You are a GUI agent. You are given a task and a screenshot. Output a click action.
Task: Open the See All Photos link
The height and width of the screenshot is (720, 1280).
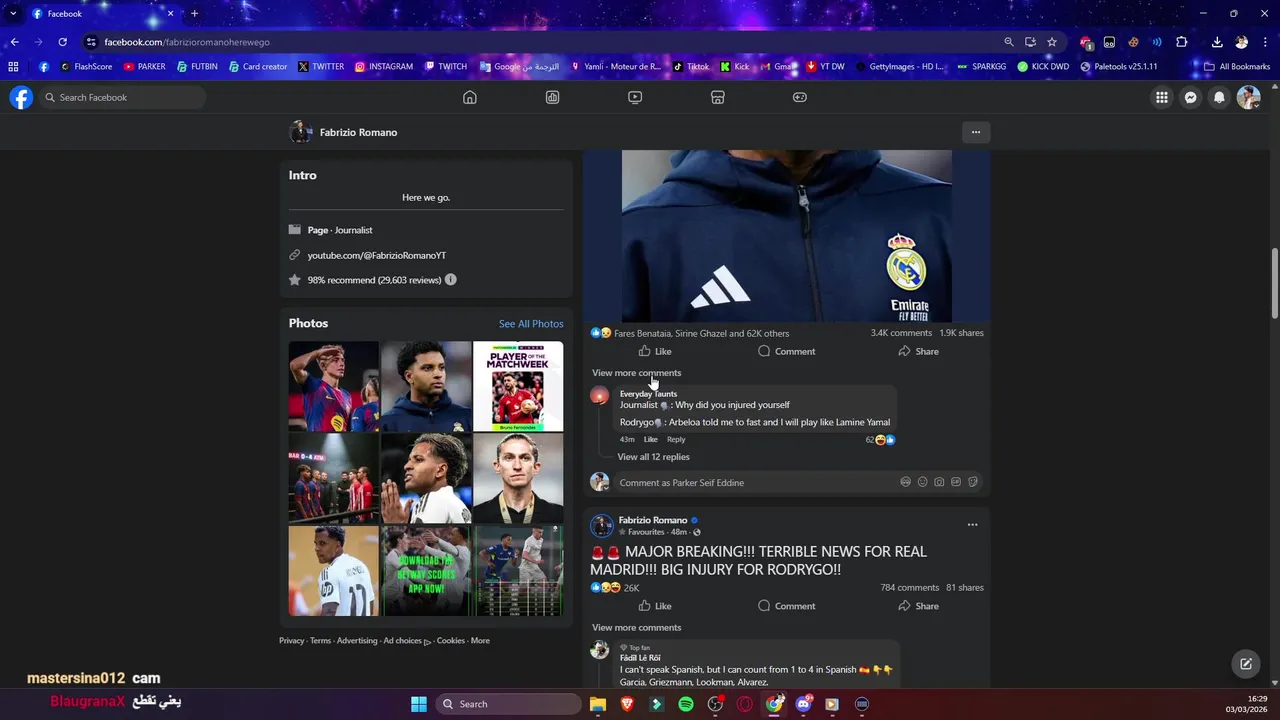(x=531, y=324)
